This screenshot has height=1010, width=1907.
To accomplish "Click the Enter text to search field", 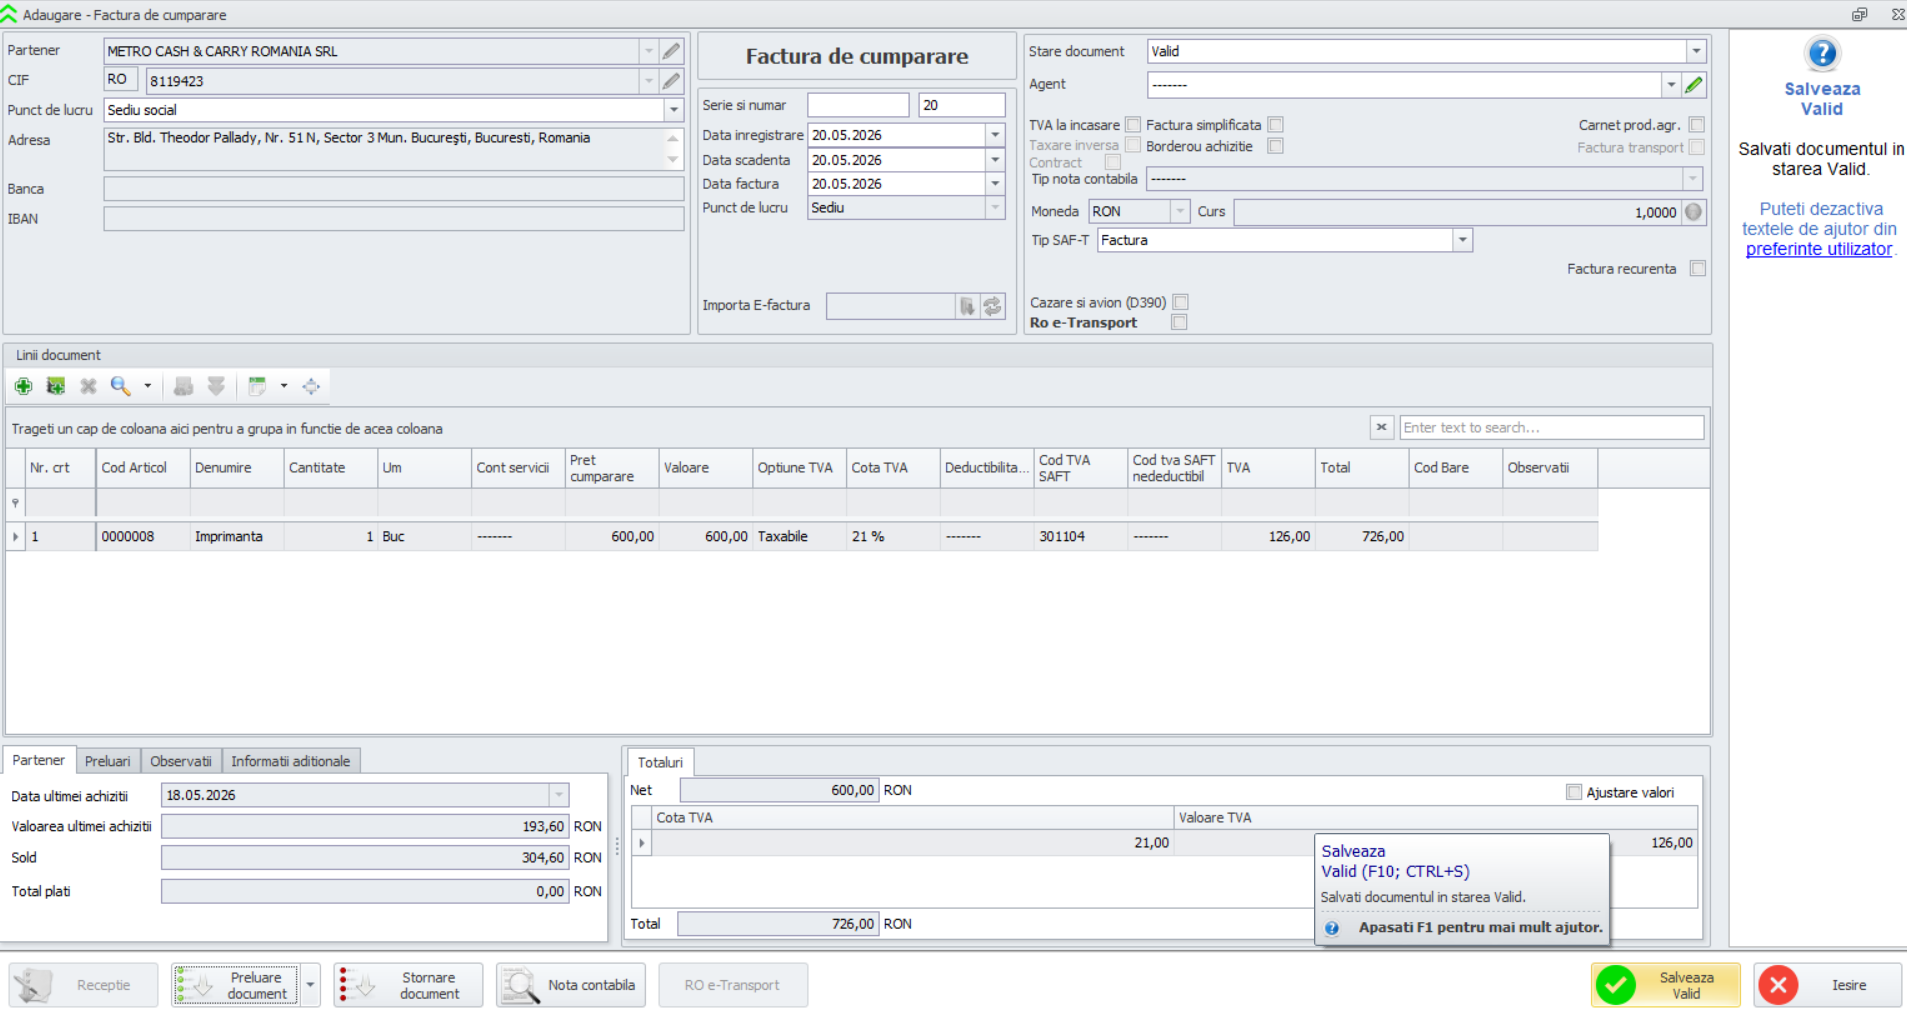I will [1551, 428].
